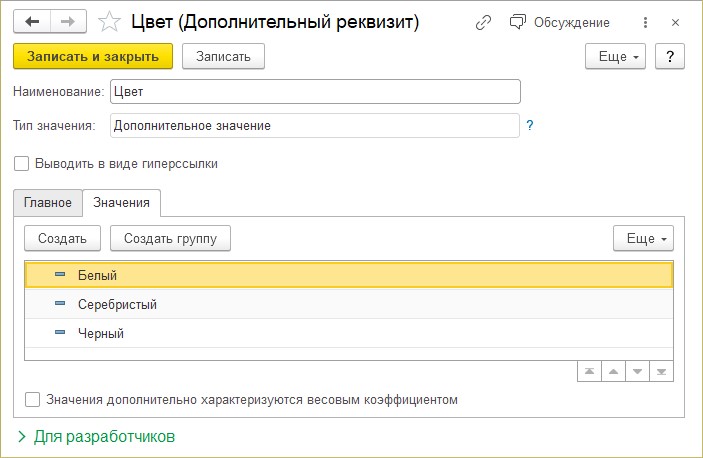Viewport: 703px width, 458px height.
Task: Move selected value up one position
Action: pyautogui.click(x=613, y=371)
